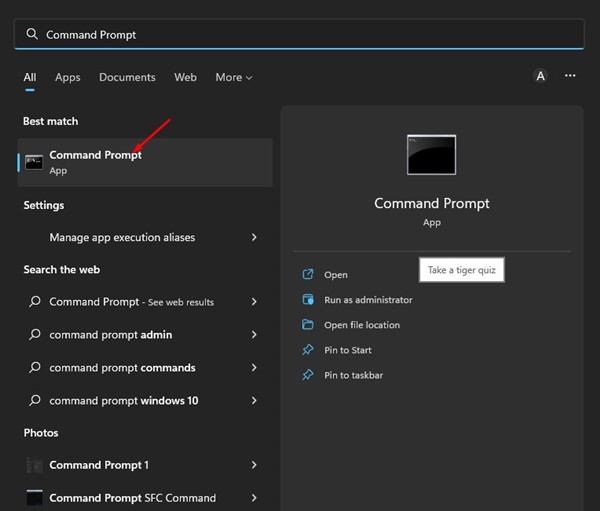The height and width of the screenshot is (511, 600).
Task: Click the Pin to Start pin icon
Action: point(308,350)
